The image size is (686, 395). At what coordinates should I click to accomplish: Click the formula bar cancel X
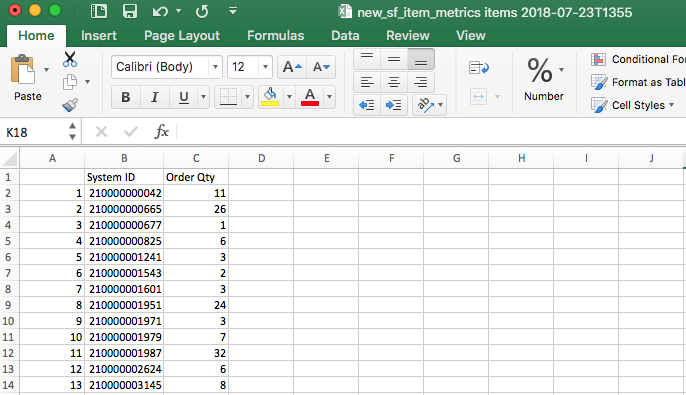coord(102,132)
